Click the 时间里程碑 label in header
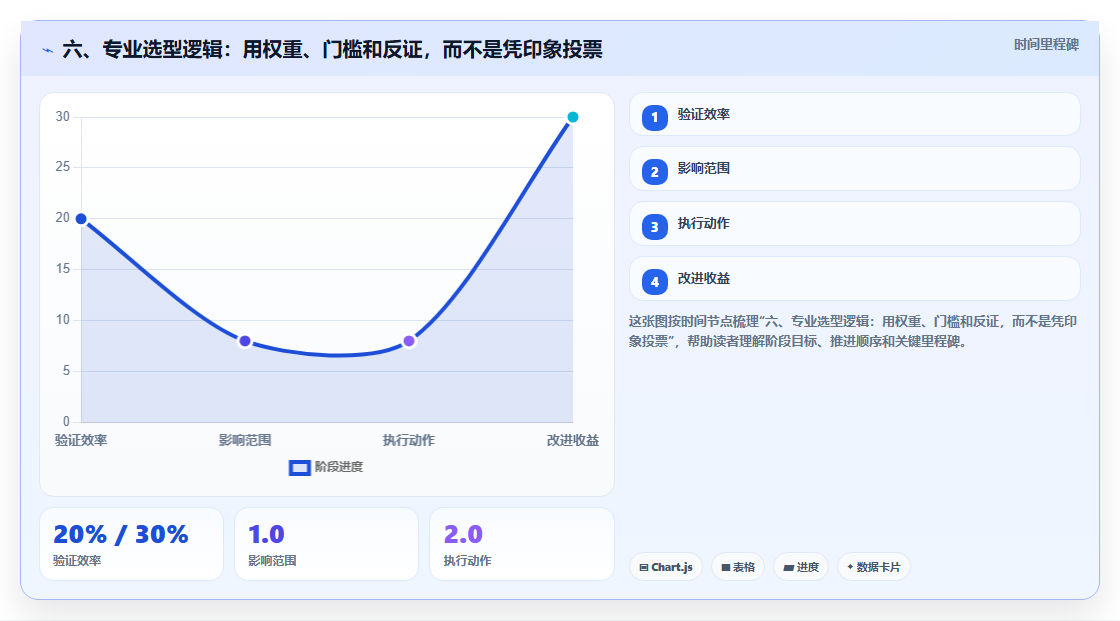The width and height of the screenshot is (1120, 621). click(1046, 44)
